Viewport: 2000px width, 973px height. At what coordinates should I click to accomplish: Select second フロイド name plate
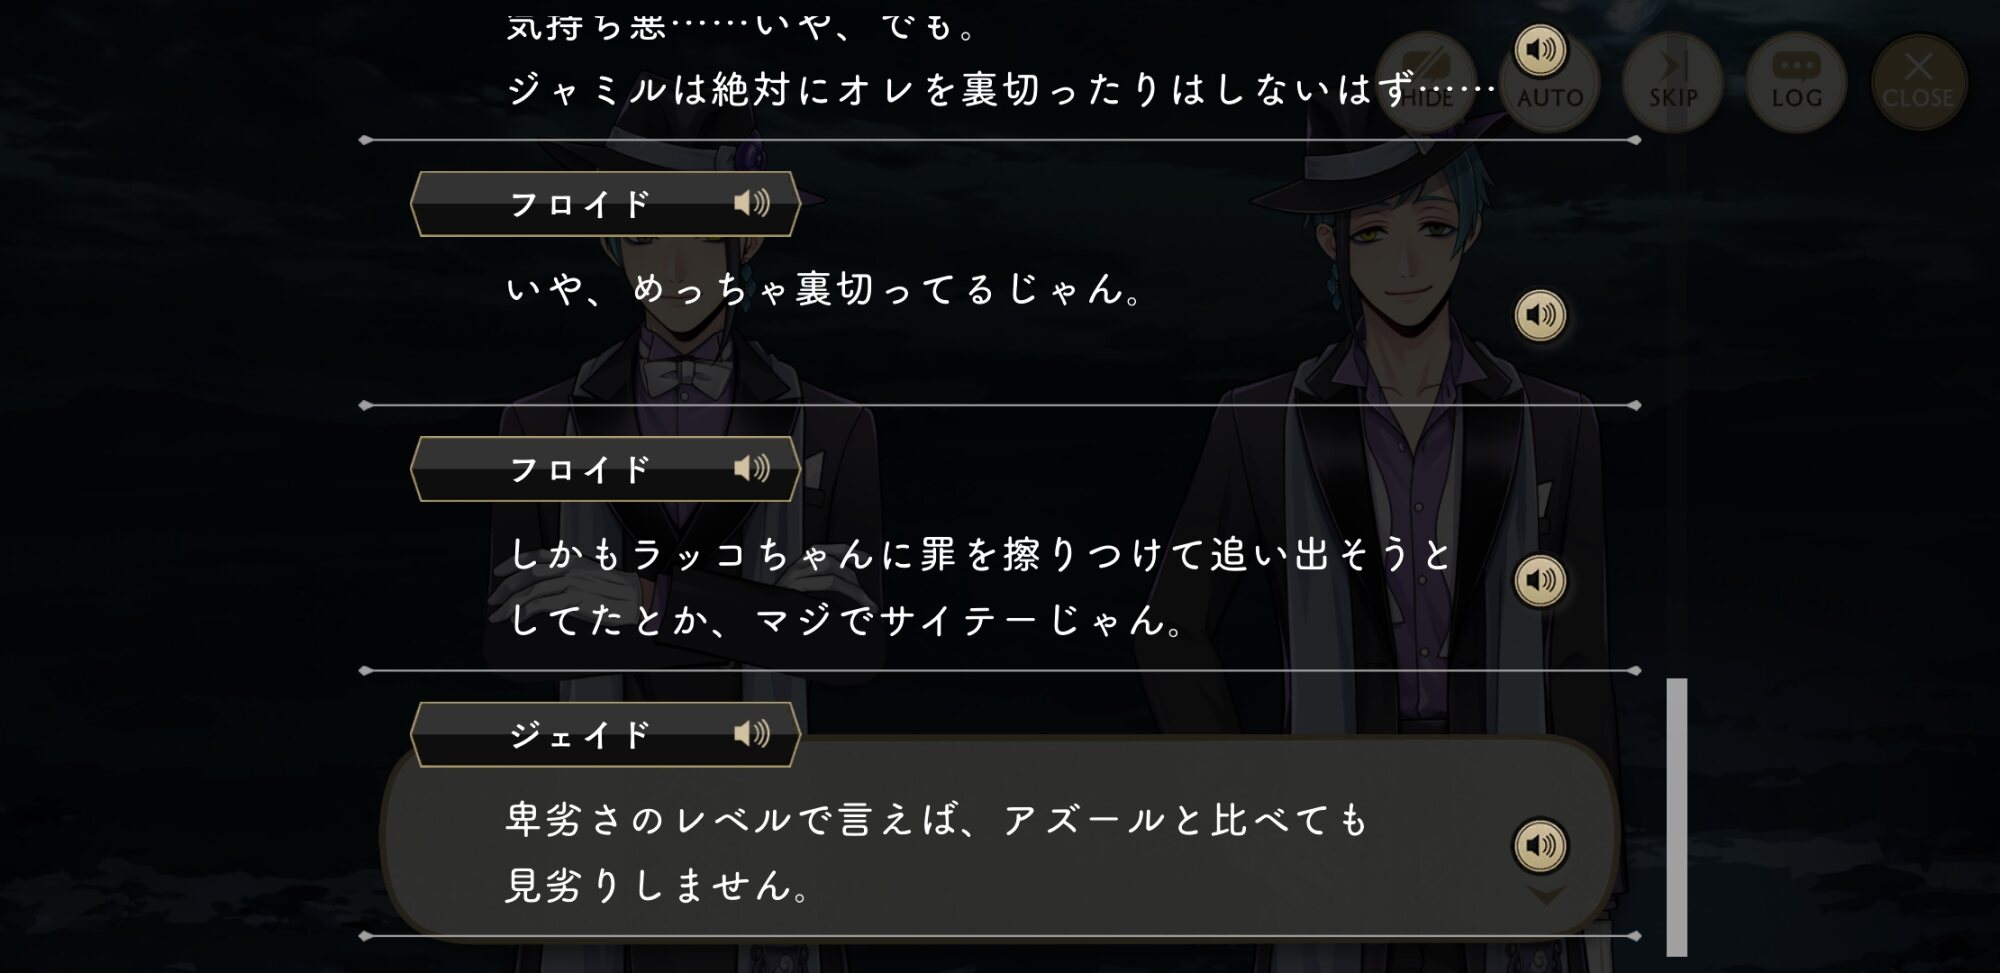[605, 469]
